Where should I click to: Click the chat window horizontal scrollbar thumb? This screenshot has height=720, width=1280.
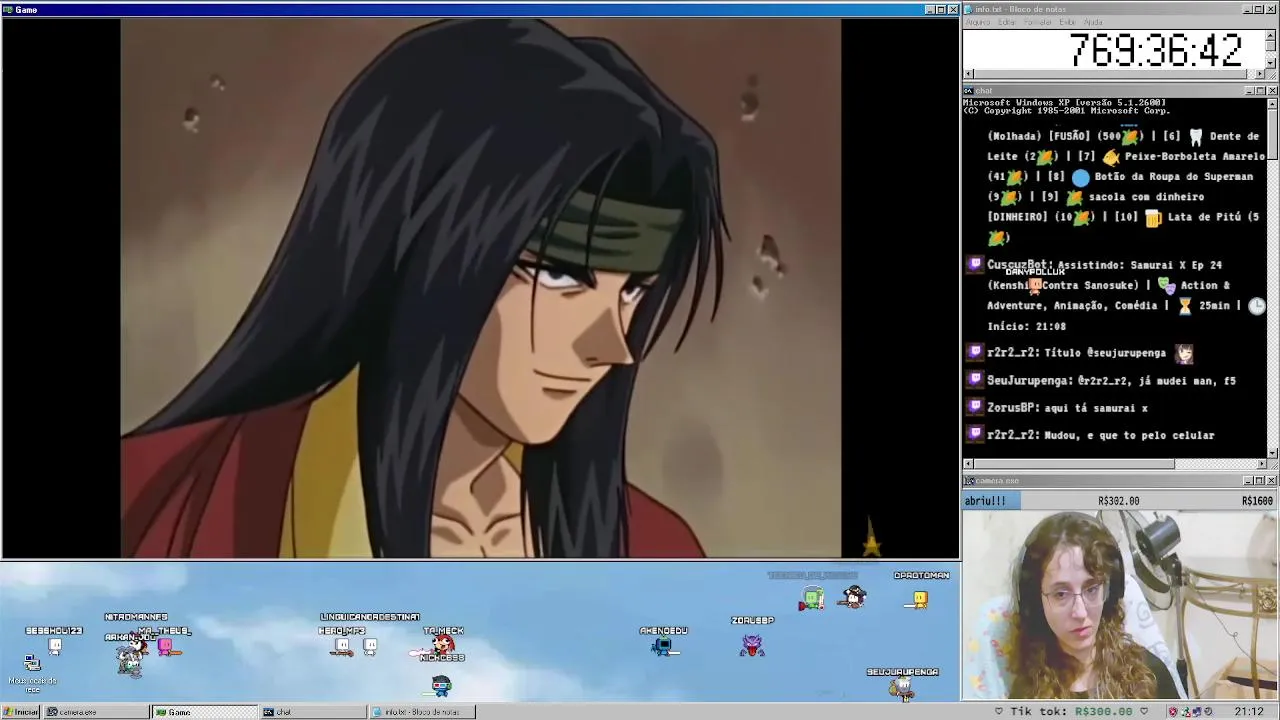tap(1074, 464)
